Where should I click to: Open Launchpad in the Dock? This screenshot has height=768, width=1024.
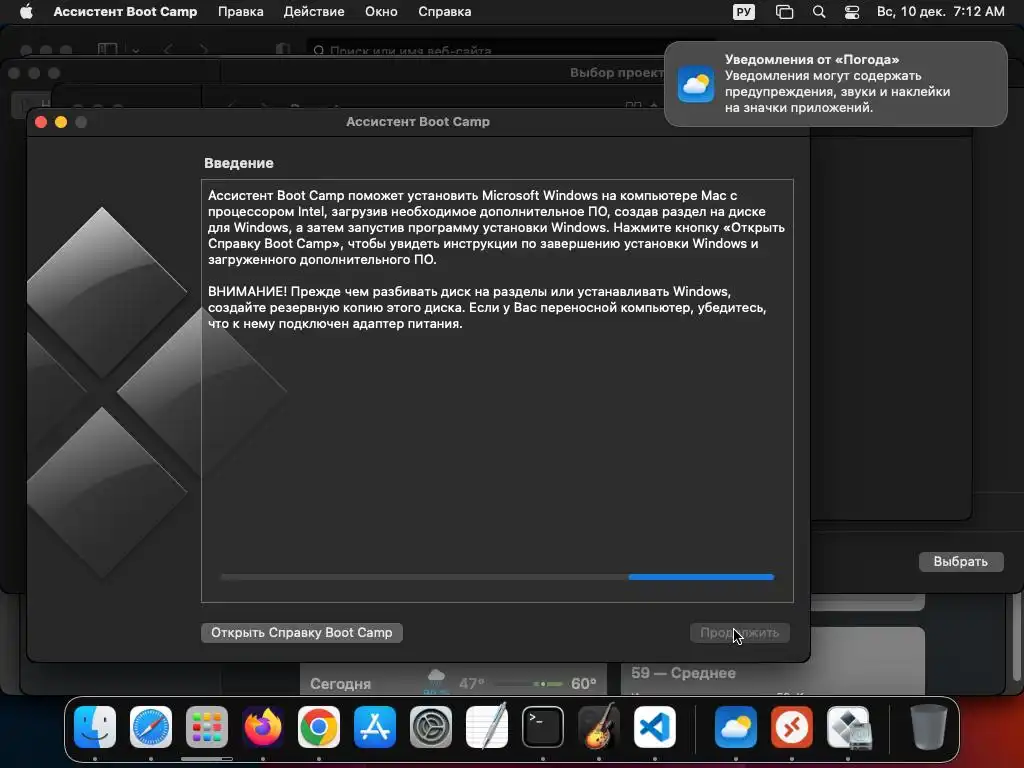click(206, 727)
